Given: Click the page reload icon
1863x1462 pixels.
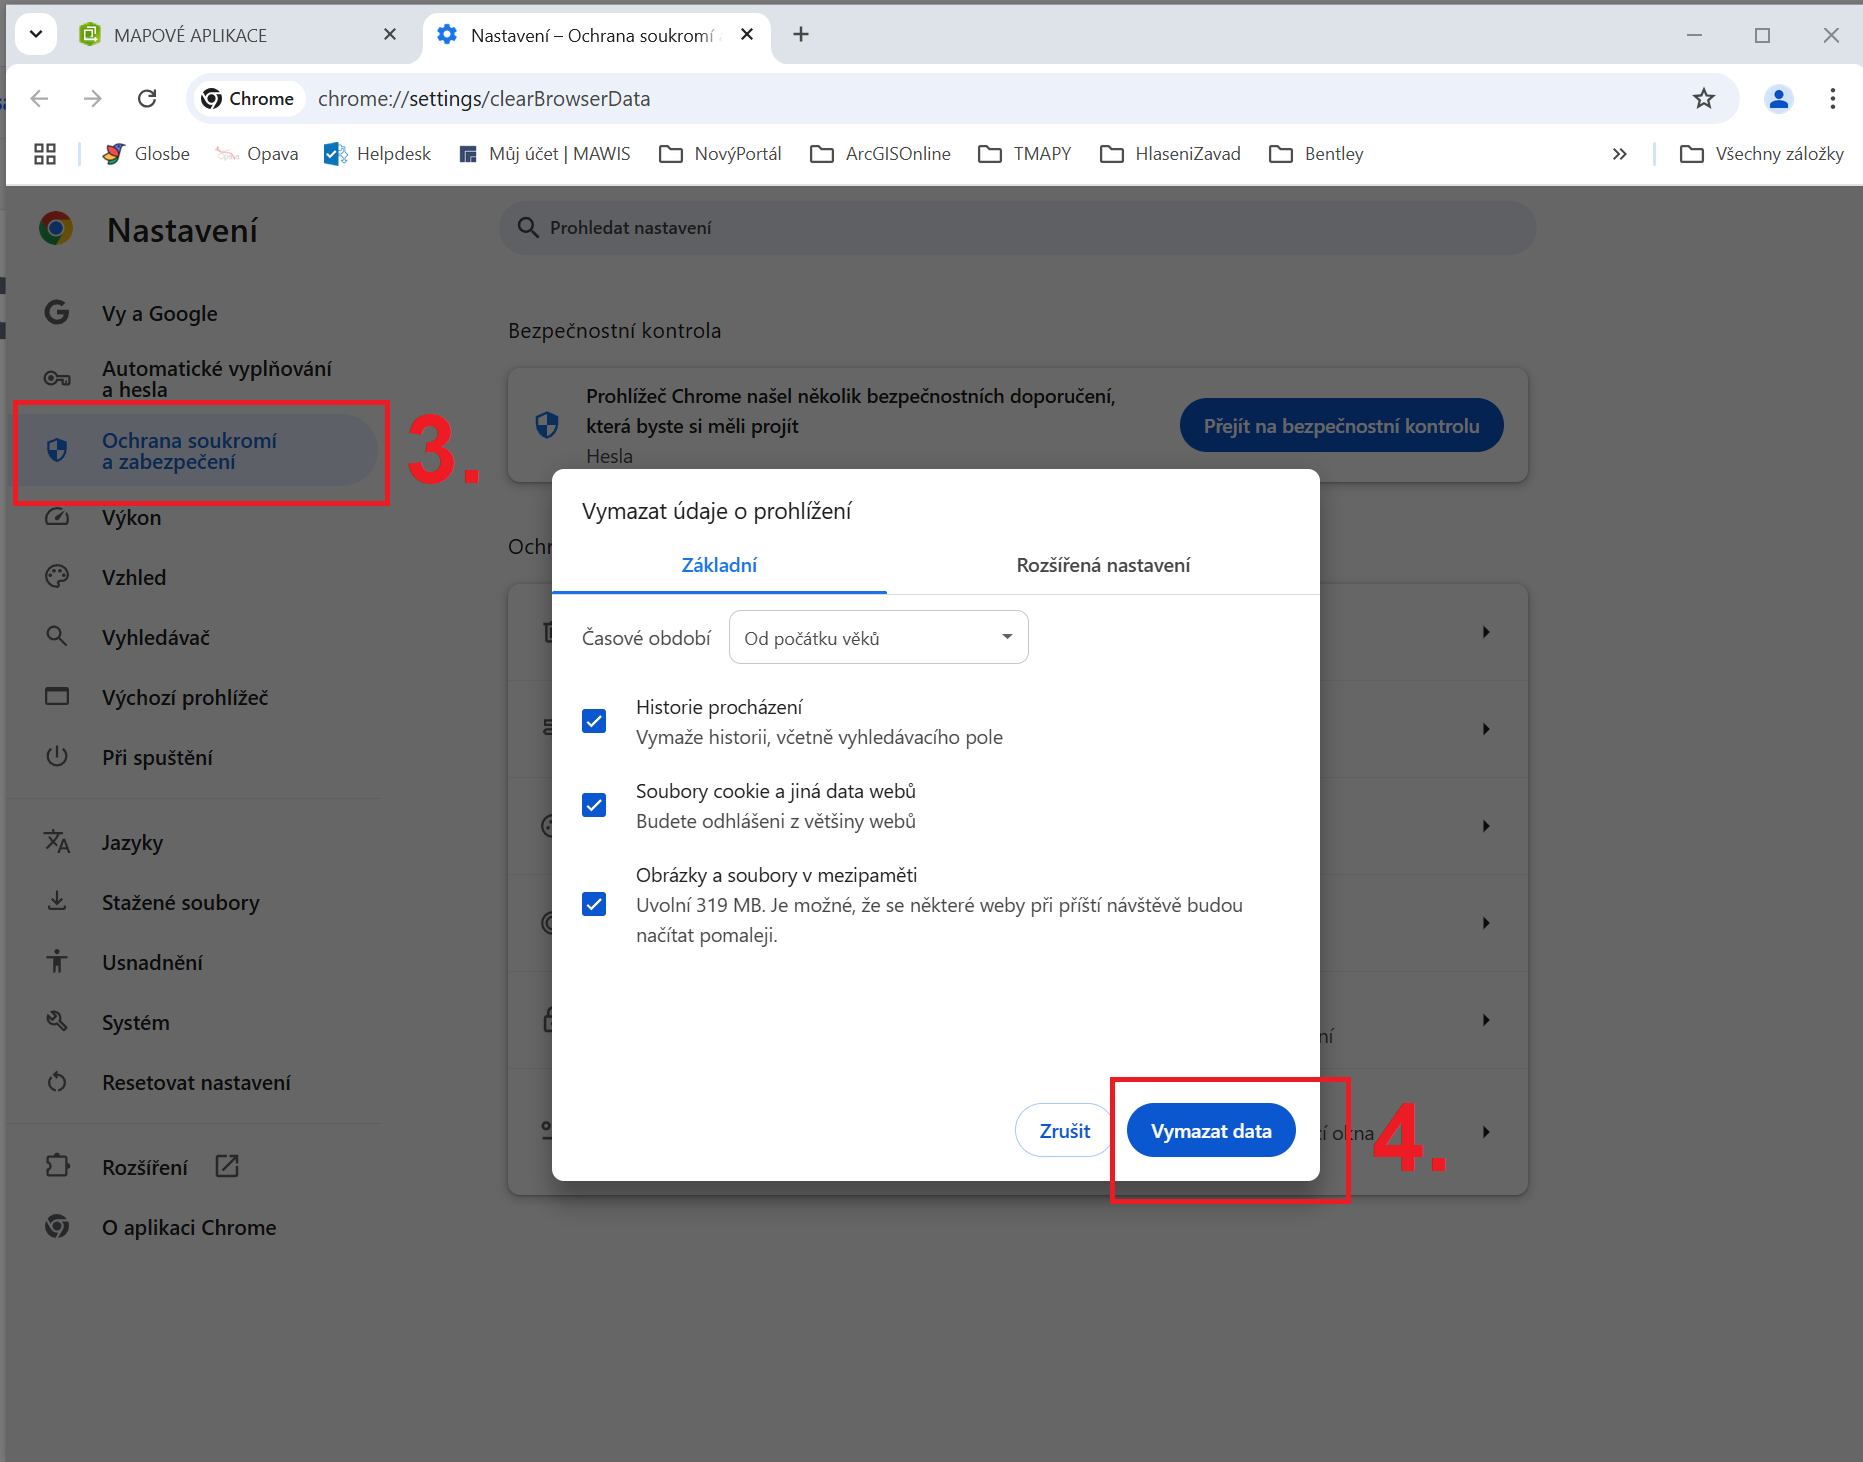Looking at the screenshot, I should click(147, 98).
